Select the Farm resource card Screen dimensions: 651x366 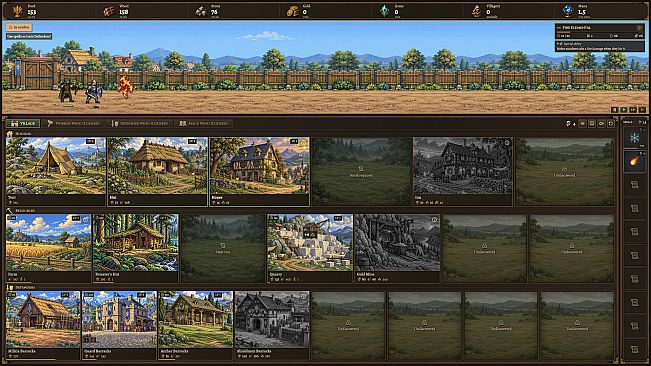(x=49, y=249)
